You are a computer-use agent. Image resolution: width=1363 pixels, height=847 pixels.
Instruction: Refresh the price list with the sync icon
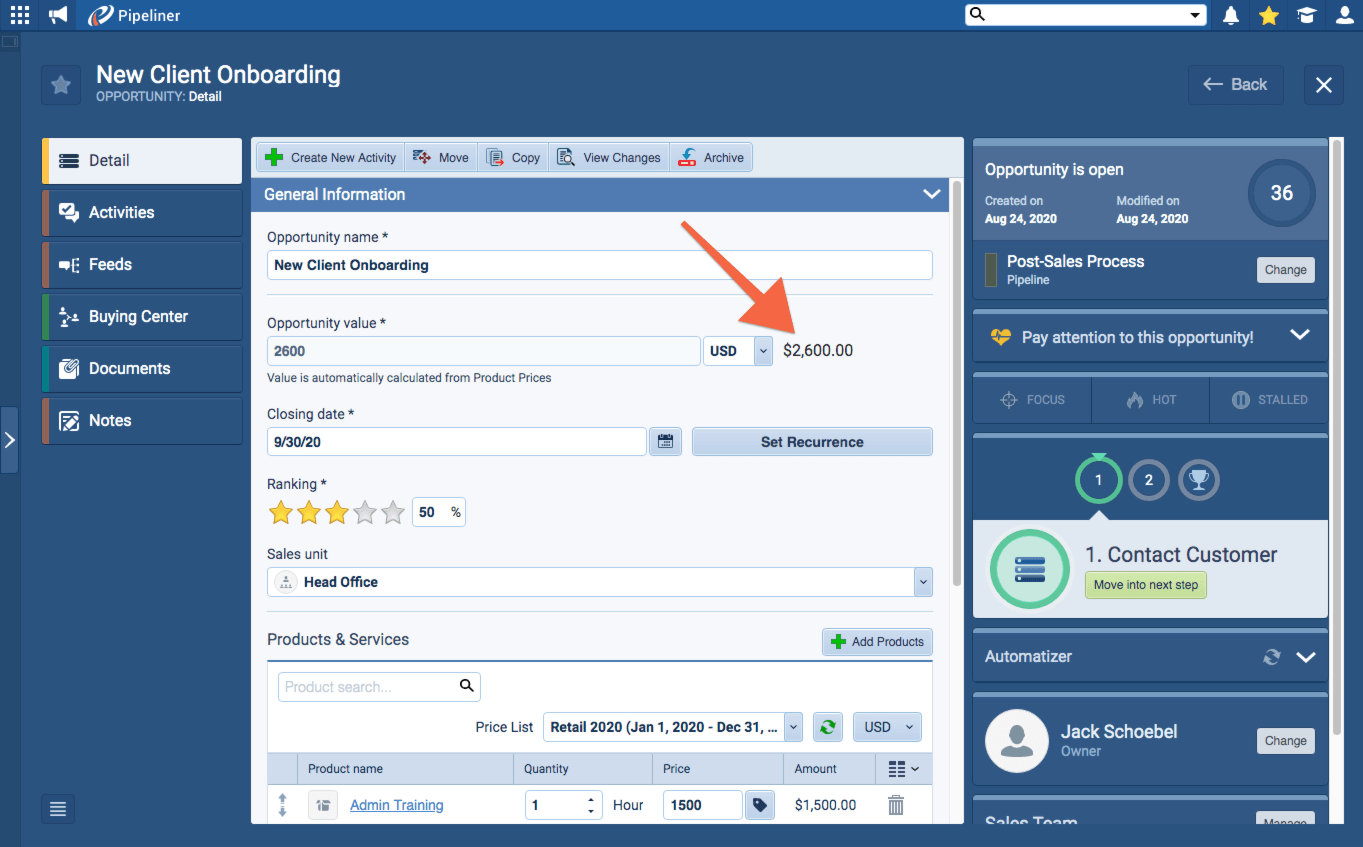tap(827, 727)
